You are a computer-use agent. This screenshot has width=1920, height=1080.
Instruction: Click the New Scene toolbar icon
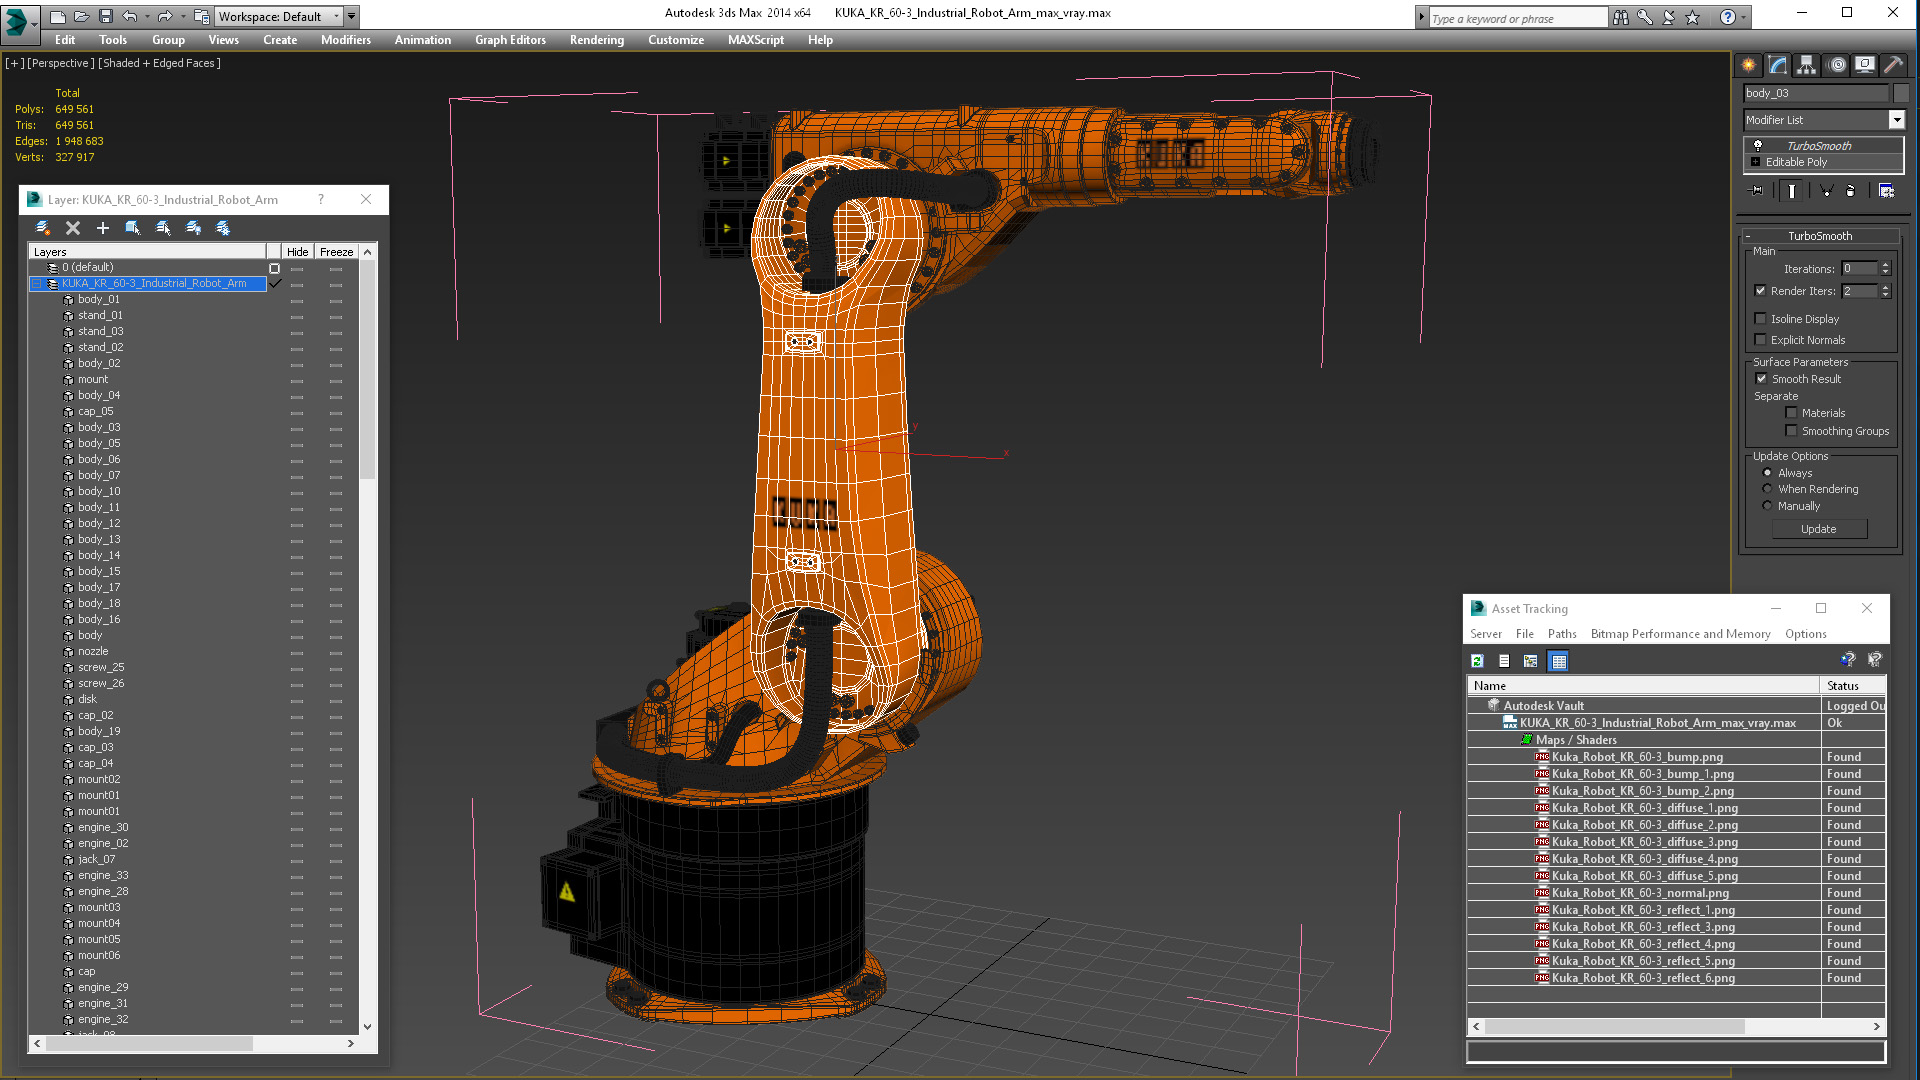[58, 17]
